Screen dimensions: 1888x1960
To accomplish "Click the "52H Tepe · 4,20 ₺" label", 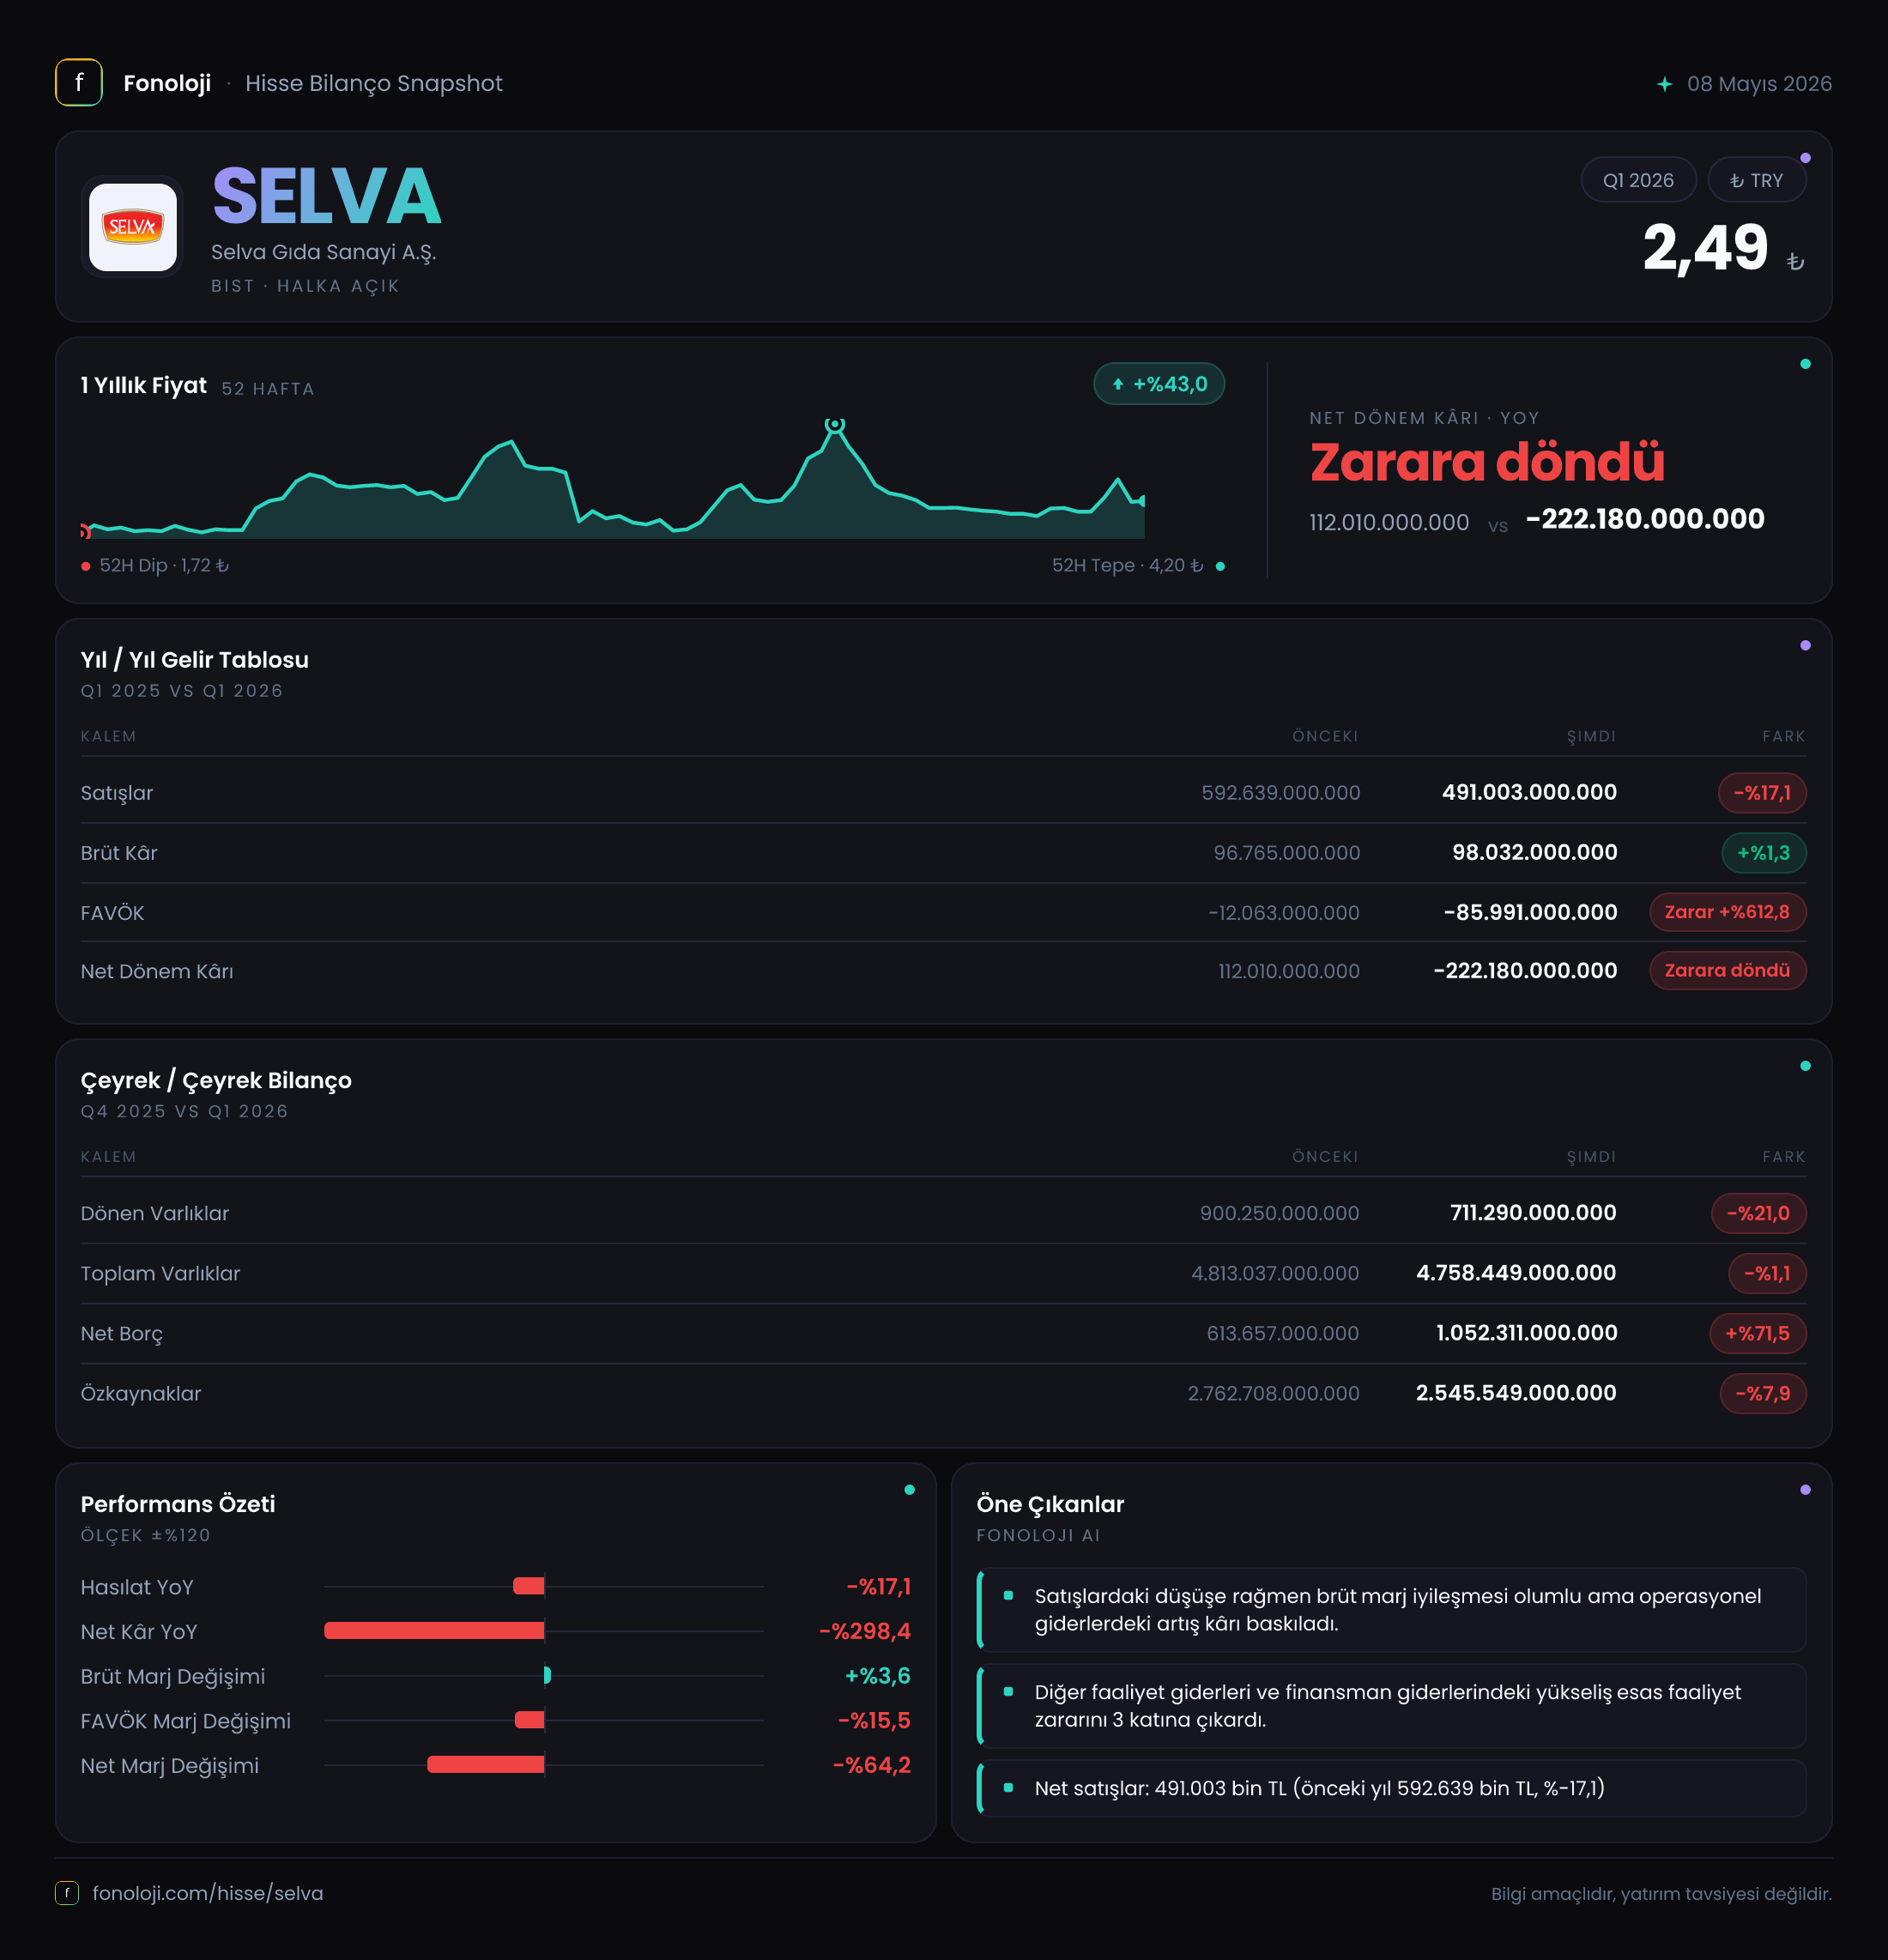I will [x=1127, y=566].
